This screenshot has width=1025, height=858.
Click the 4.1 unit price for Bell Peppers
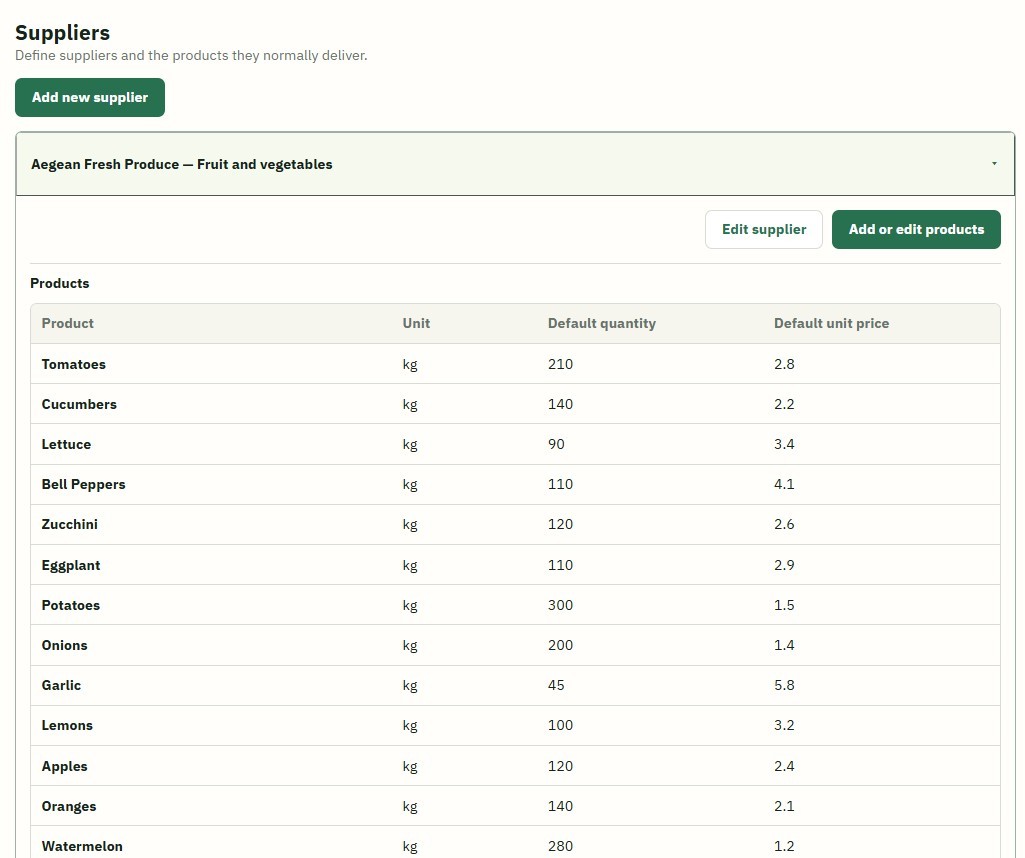click(x=784, y=484)
